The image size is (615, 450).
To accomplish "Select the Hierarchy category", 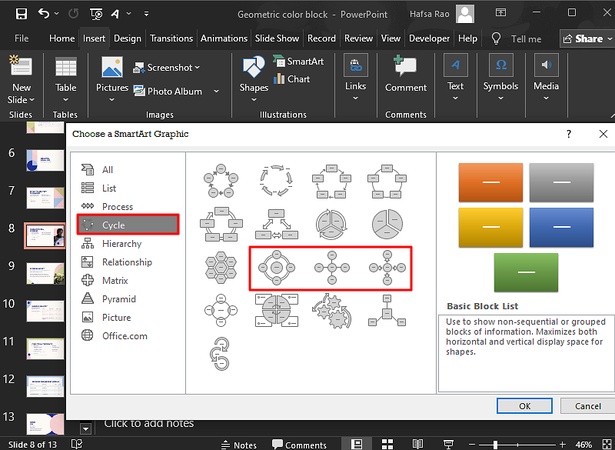I will pos(121,244).
